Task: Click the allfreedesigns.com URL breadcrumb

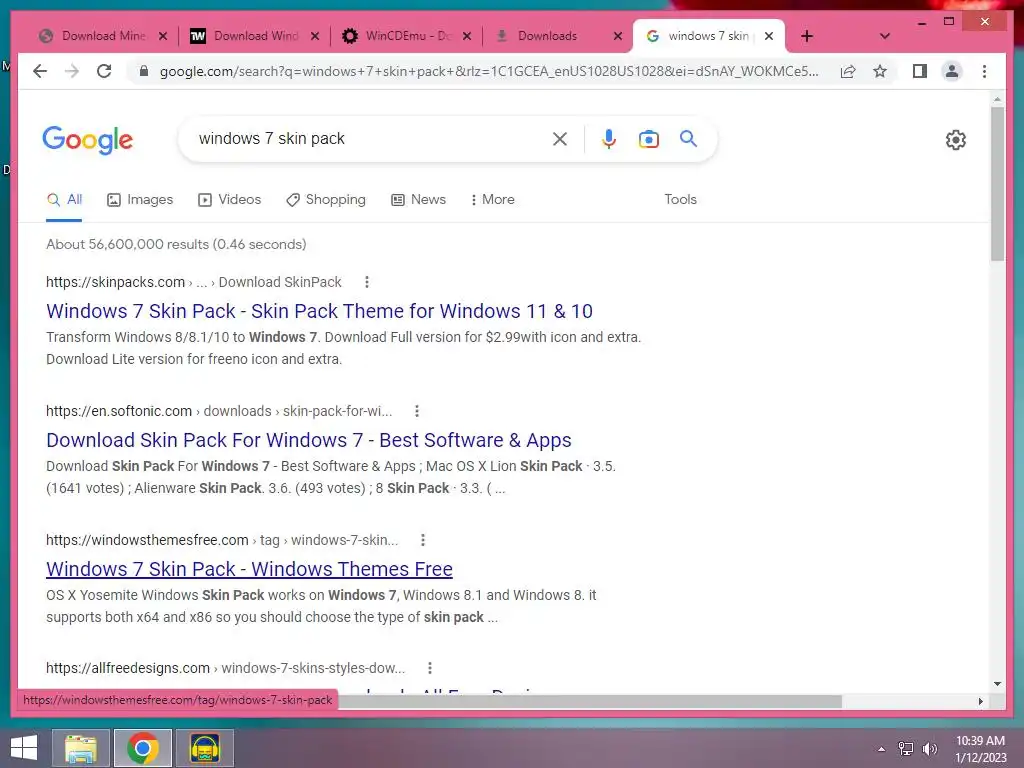Action: pyautogui.click(x=225, y=668)
